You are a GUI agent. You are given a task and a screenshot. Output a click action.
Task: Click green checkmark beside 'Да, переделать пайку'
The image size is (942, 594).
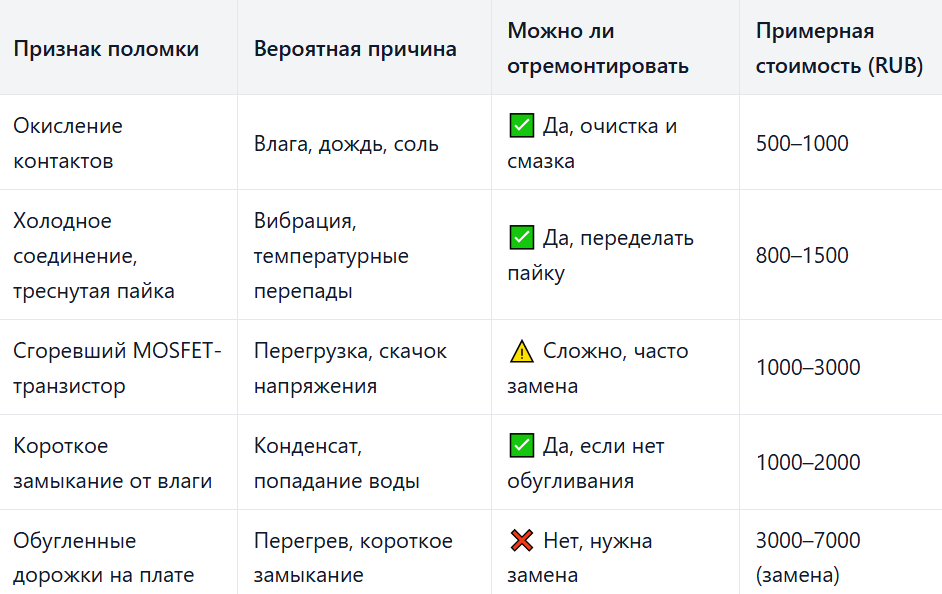click(521, 238)
